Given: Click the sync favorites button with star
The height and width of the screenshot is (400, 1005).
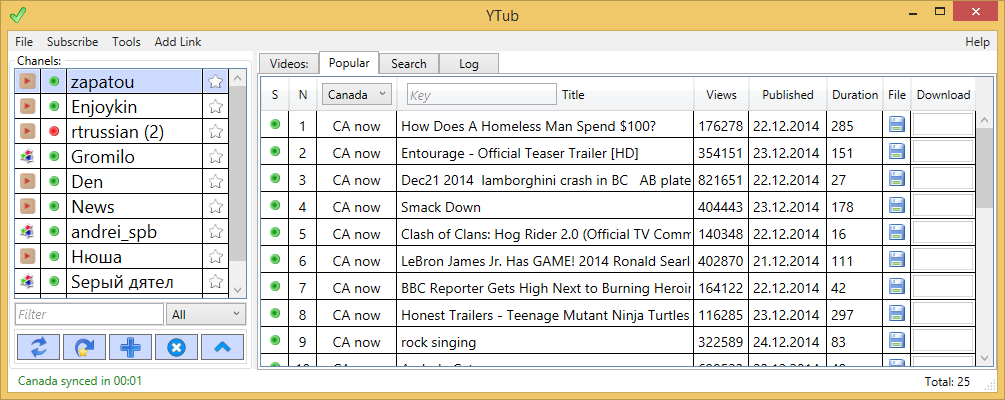Looking at the screenshot, I should pos(85,347).
